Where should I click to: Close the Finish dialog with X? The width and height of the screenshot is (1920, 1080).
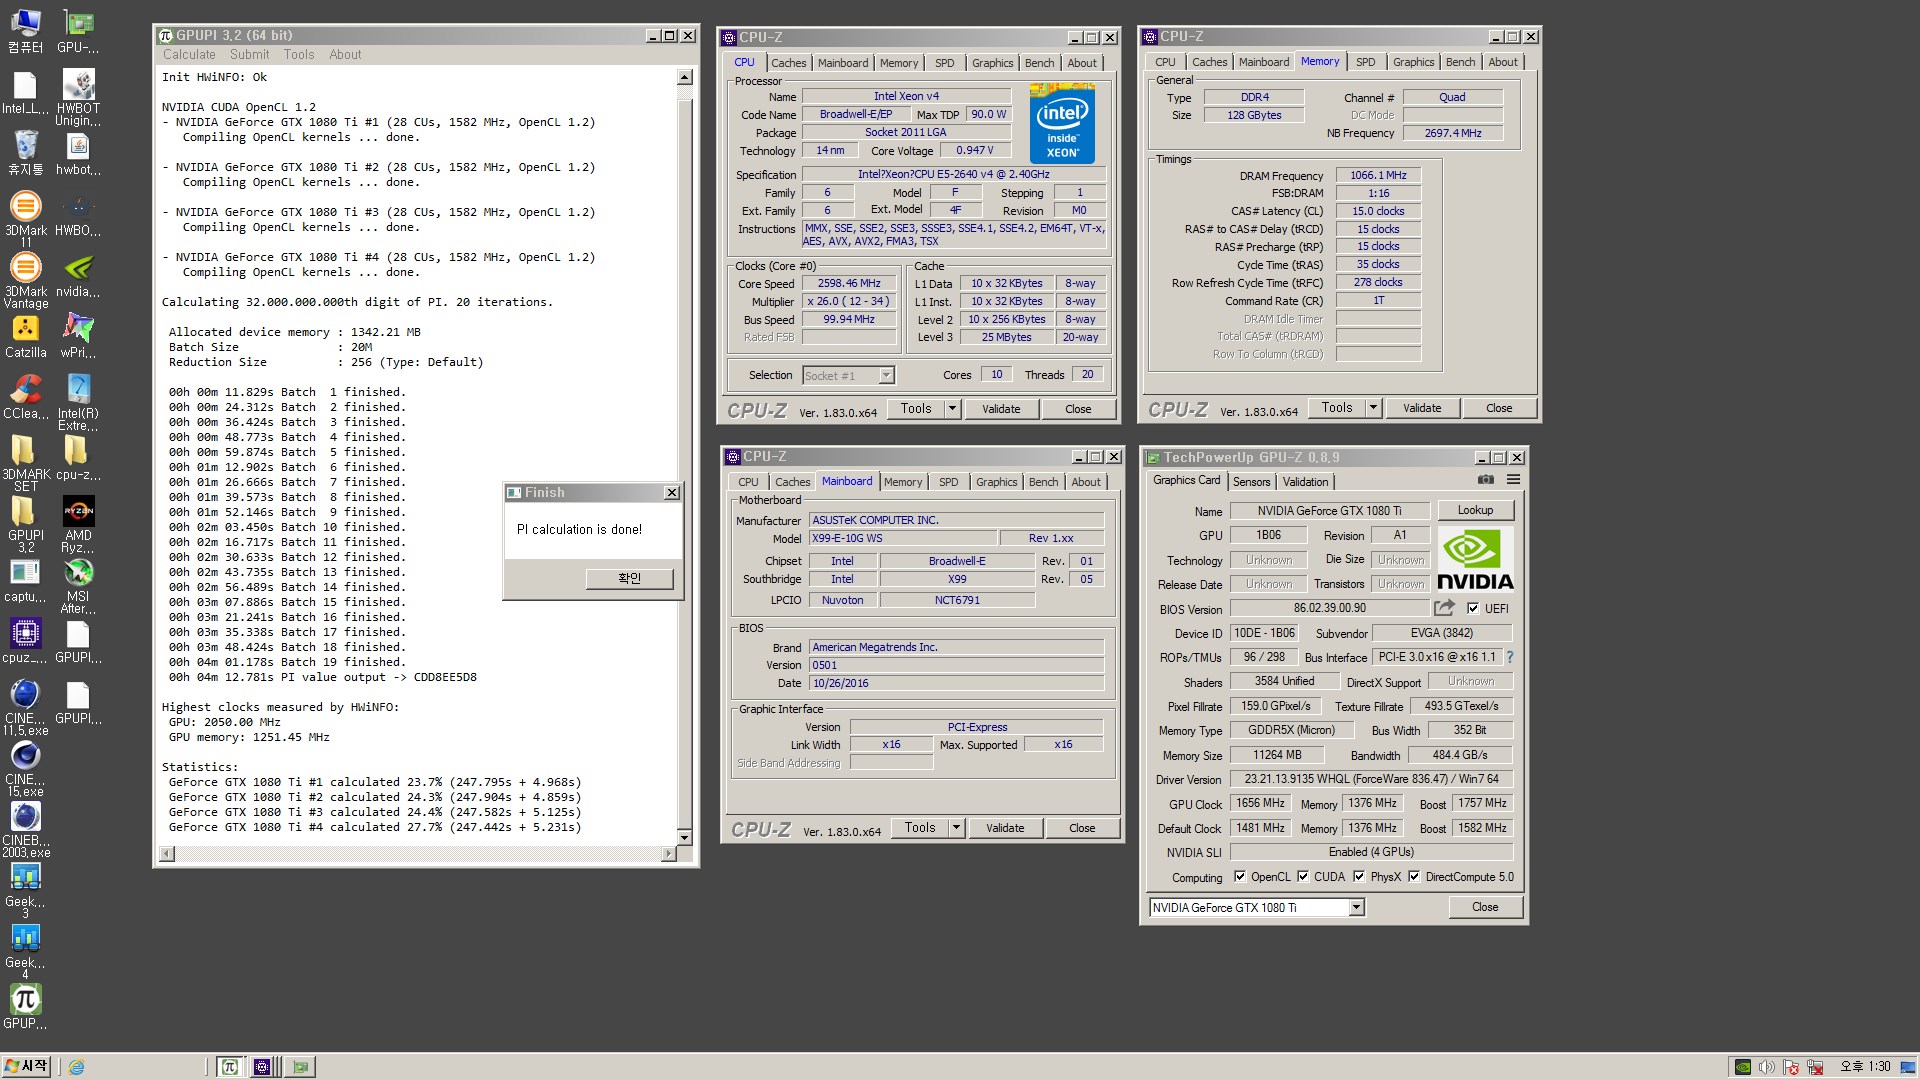pyautogui.click(x=672, y=493)
